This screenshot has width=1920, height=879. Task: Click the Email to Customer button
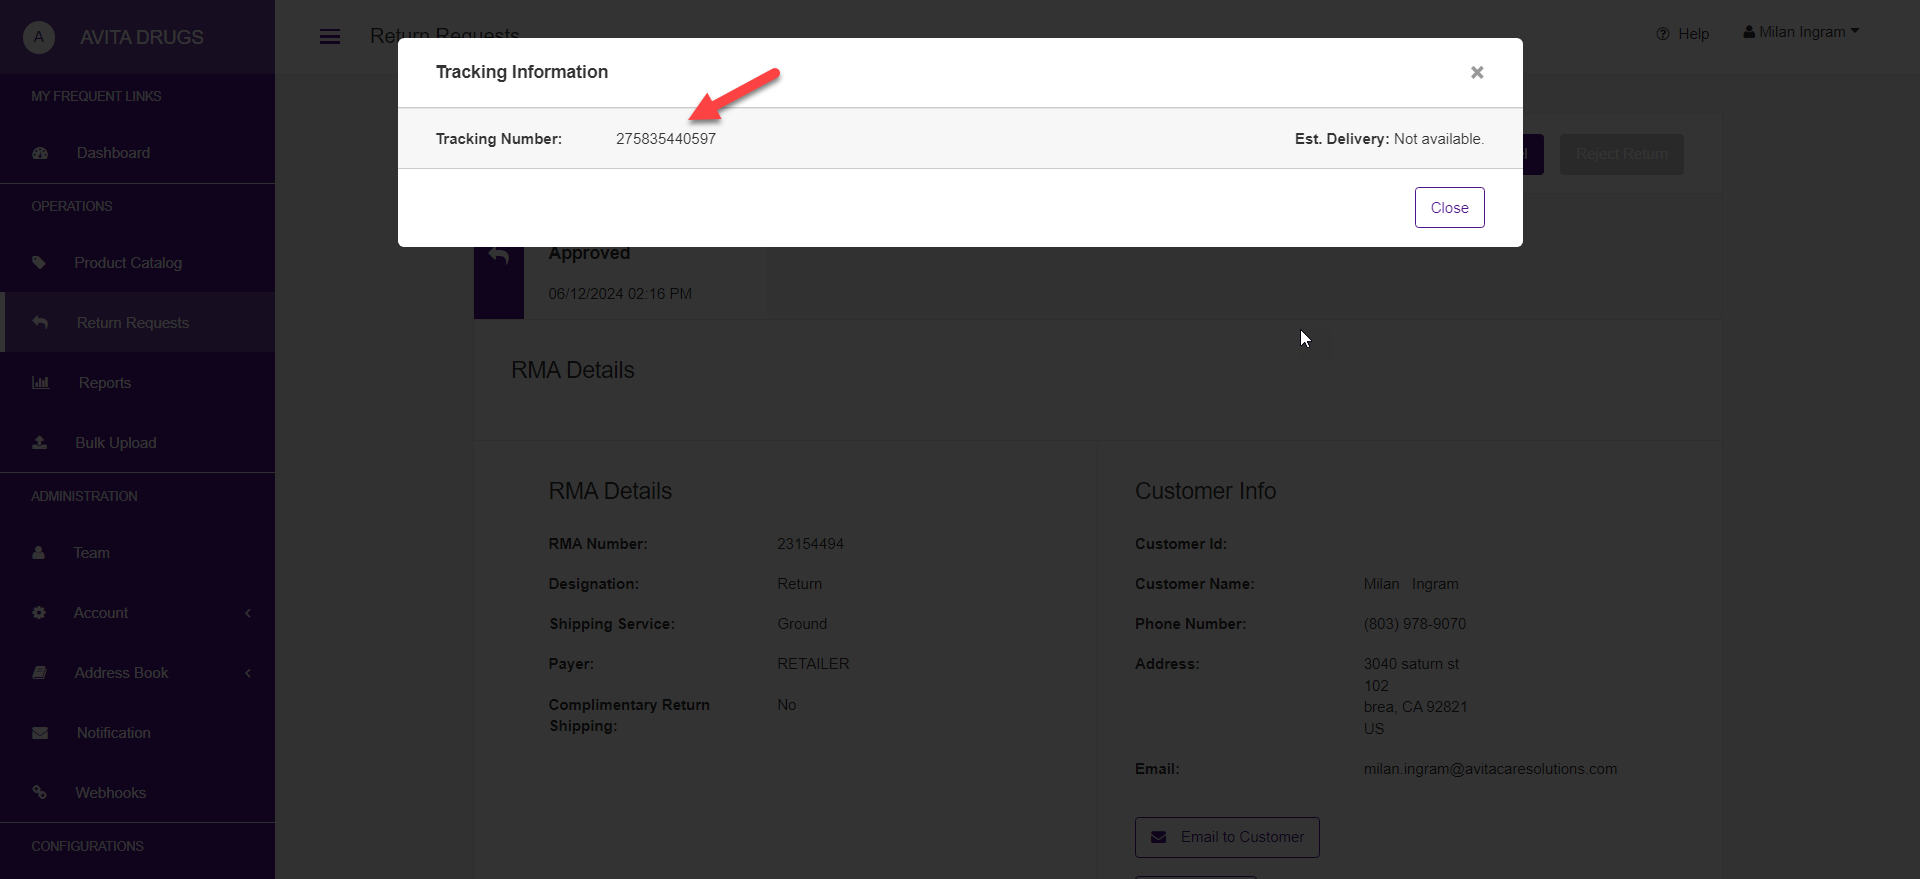1227,837
